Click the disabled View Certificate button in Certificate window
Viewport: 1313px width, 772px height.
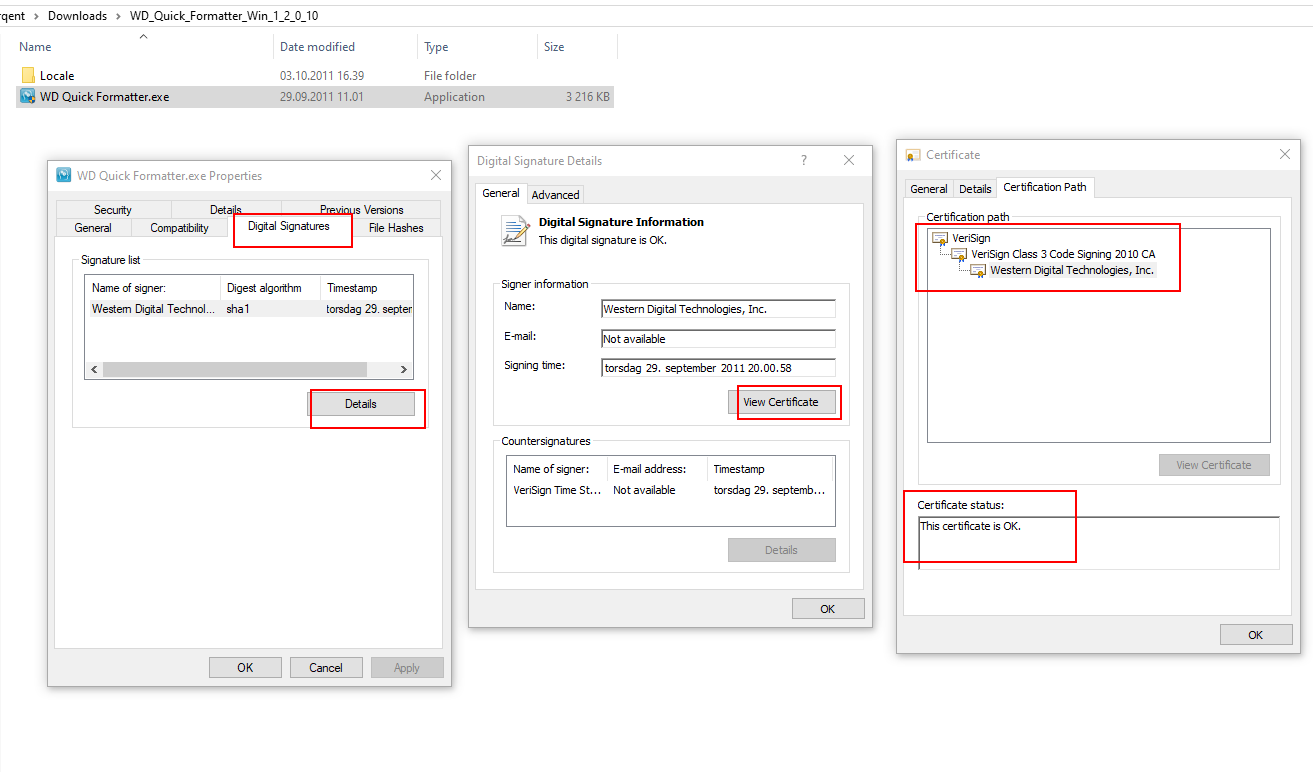[x=1214, y=465]
